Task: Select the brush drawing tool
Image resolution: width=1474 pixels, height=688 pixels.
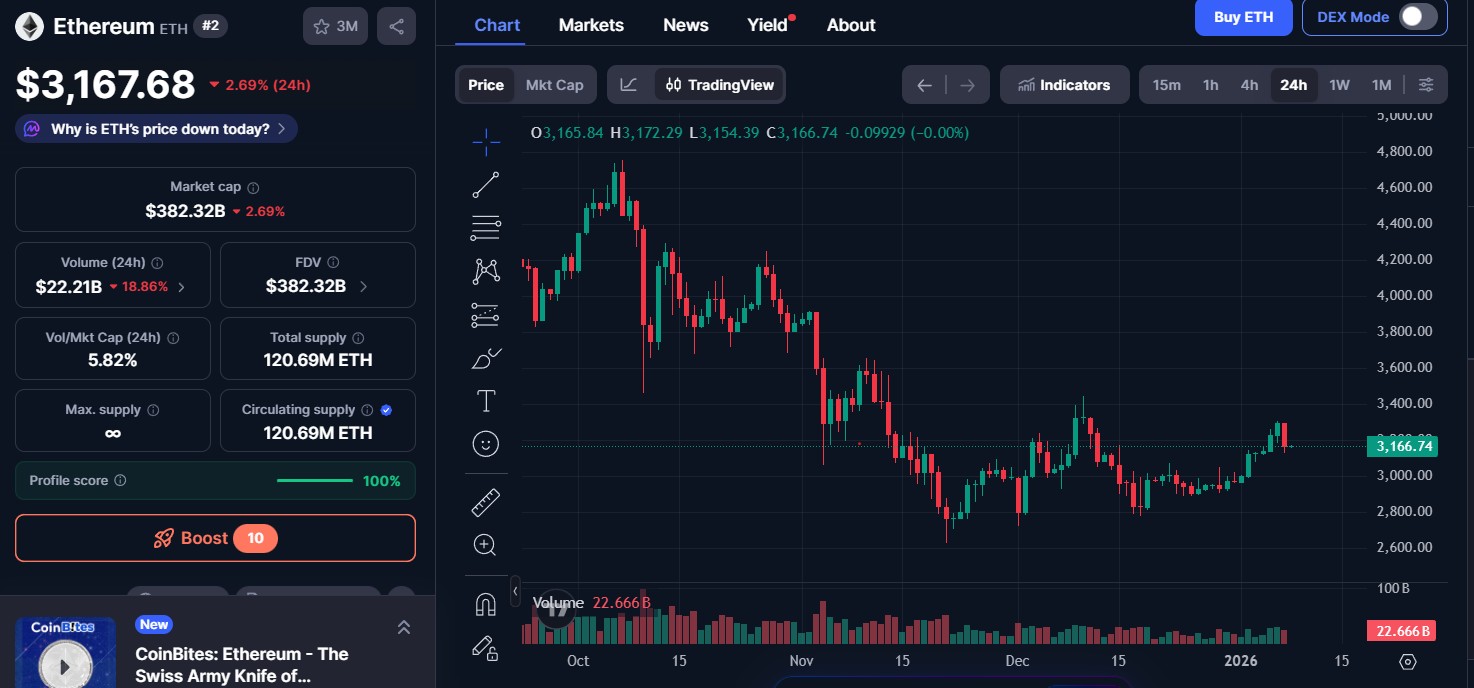Action: click(486, 357)
